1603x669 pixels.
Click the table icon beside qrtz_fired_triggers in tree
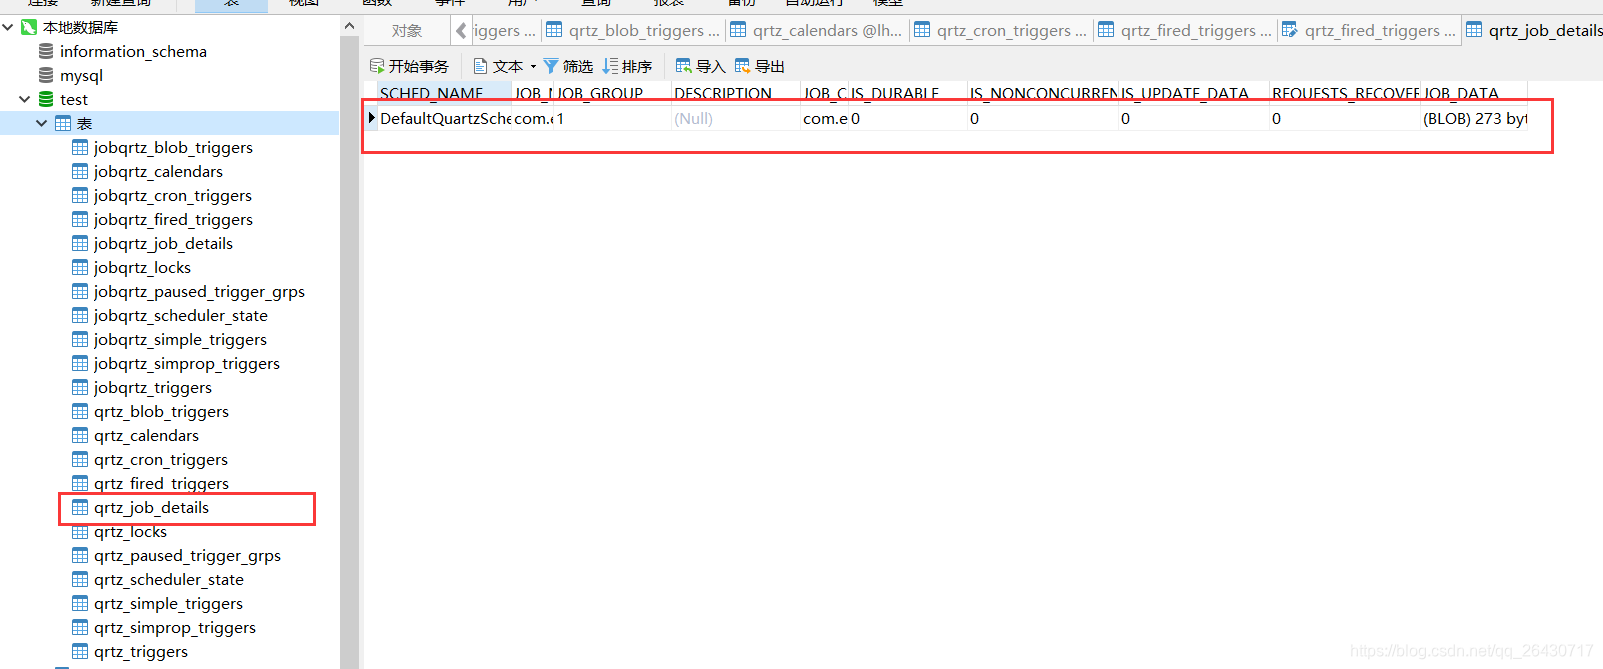pyautogui.click(x=80, y=483)
